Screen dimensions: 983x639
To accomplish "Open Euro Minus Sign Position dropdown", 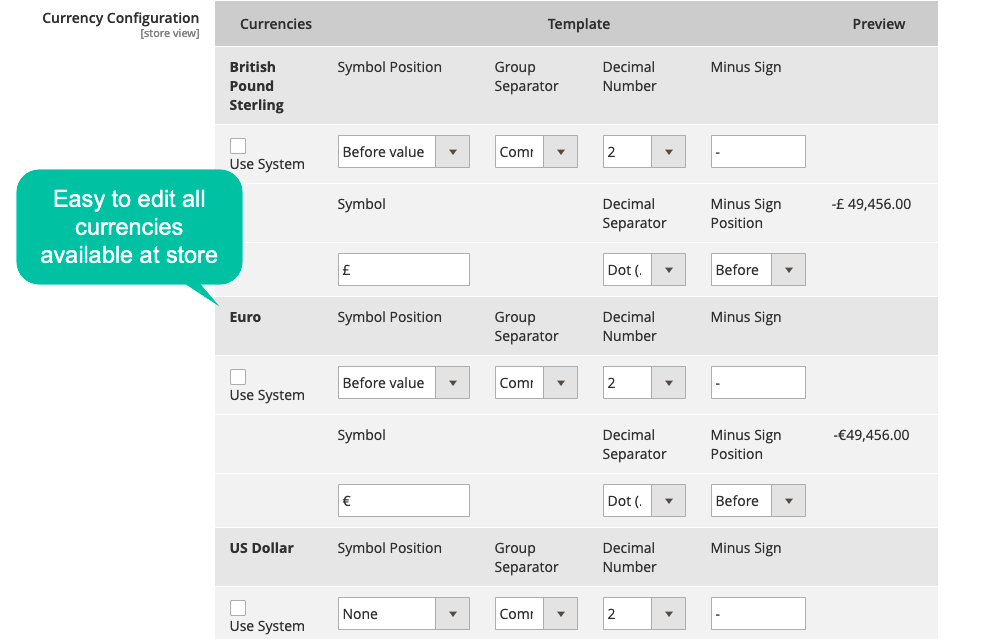I will (757, 501).
